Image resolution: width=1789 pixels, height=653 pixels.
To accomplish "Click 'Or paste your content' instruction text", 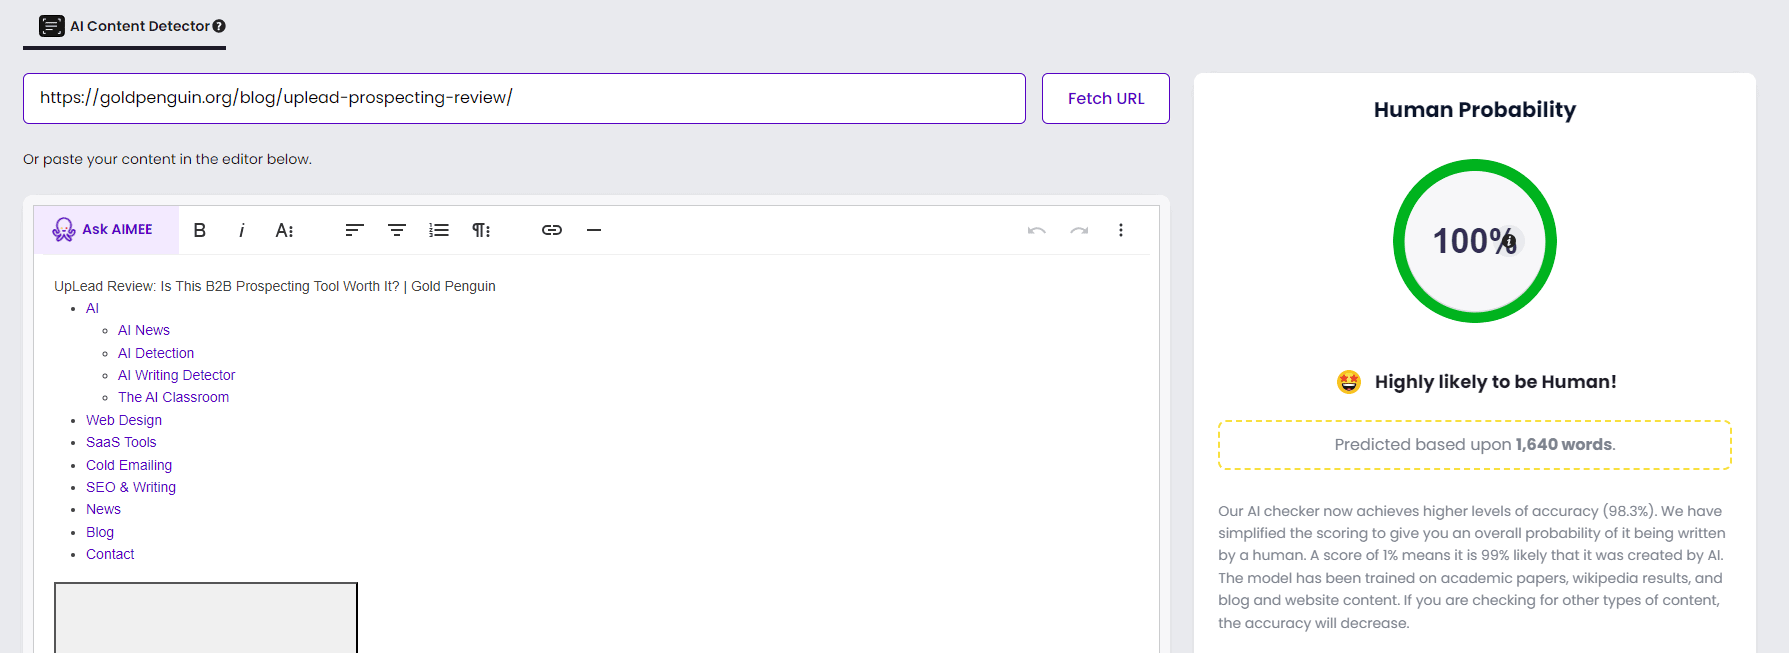I will [167, 159].
